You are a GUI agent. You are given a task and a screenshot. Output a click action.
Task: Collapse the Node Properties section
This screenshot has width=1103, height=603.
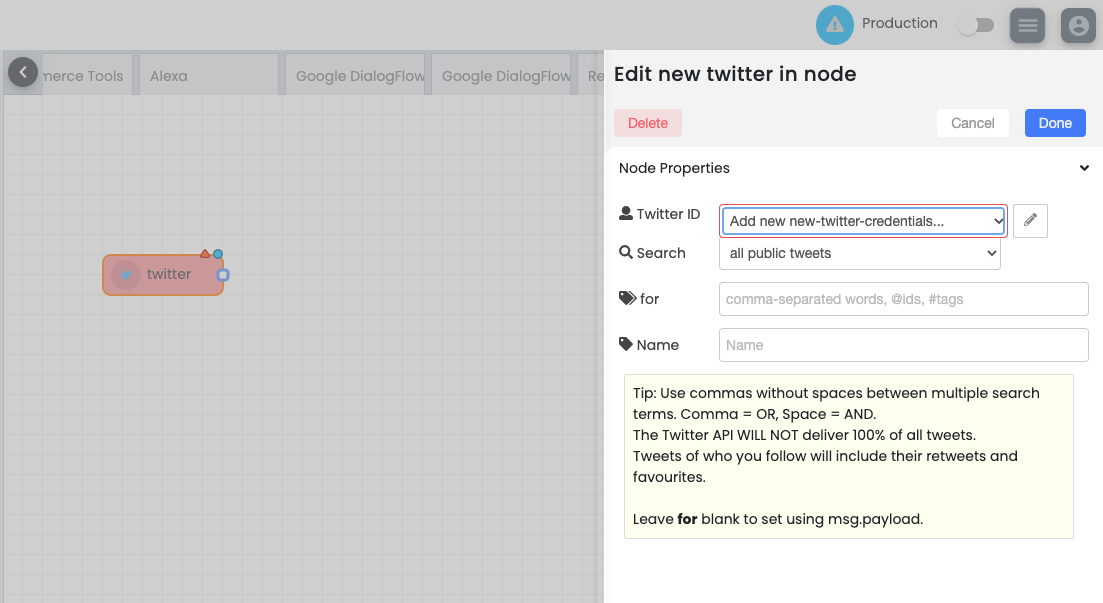pyautogui.click(x=1084, y=168)
